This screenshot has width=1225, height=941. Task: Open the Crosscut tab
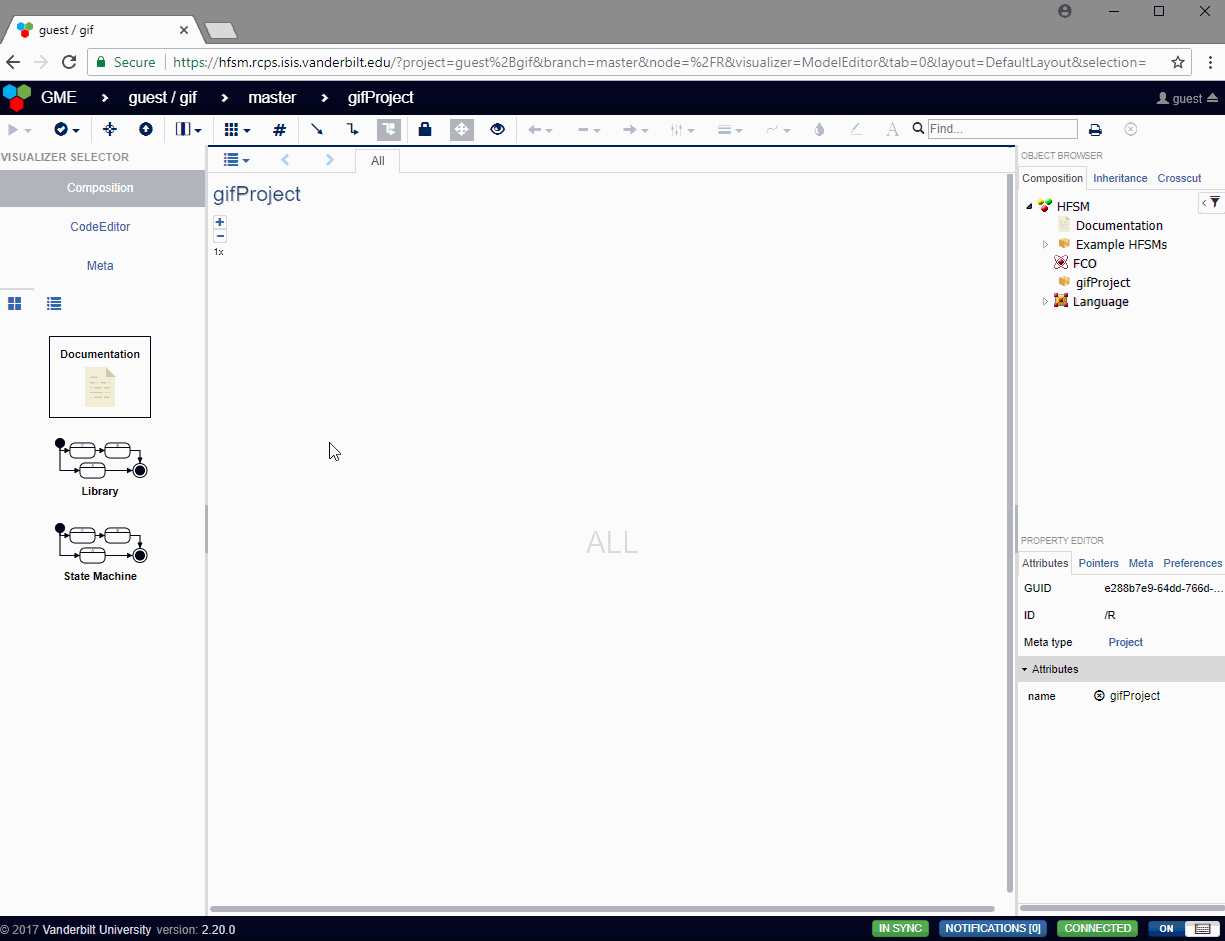1179,178
